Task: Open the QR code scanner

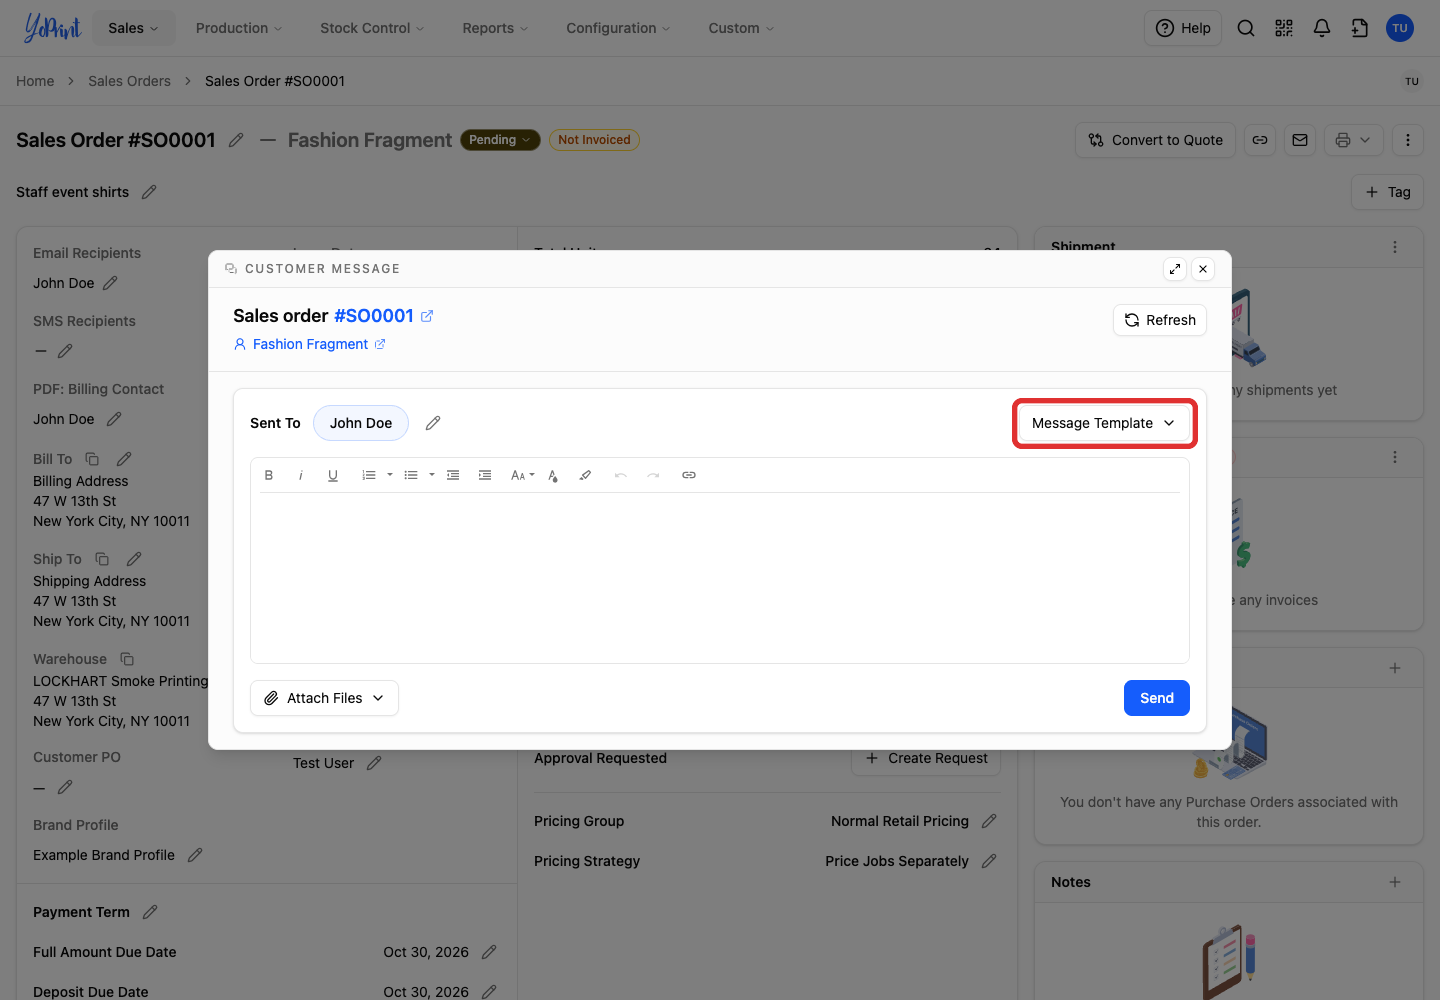Action: click(1284, 28)
